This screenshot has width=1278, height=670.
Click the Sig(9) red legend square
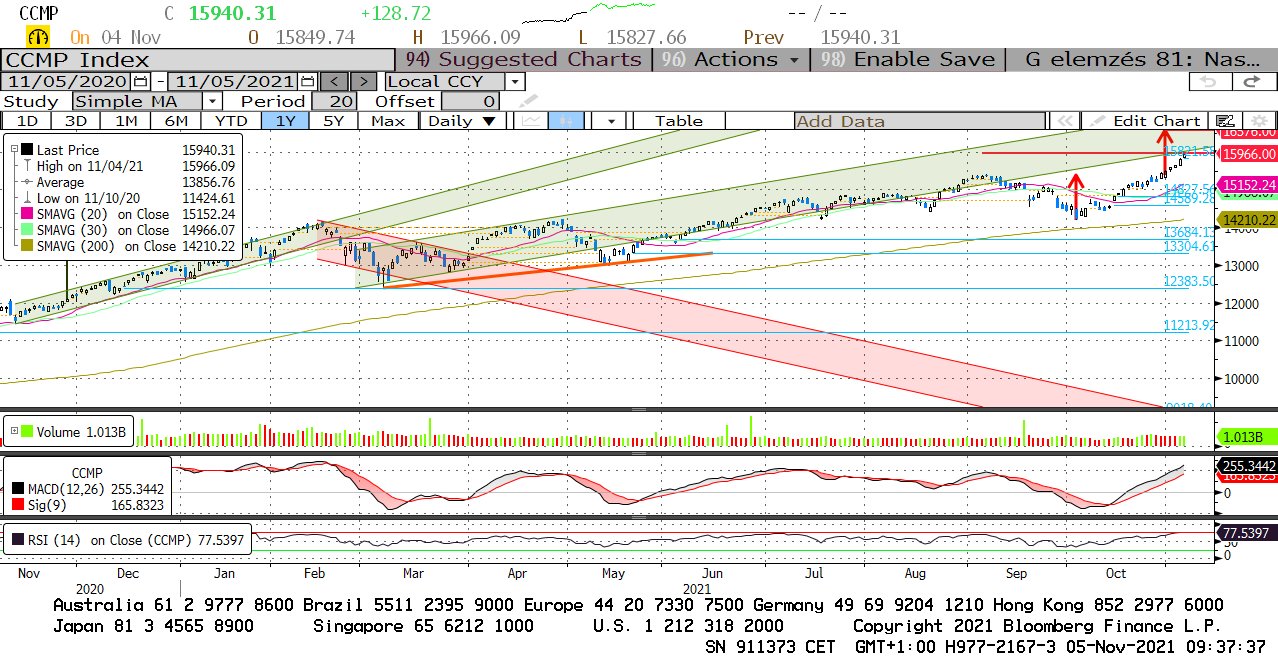click(x=20, y=506)
